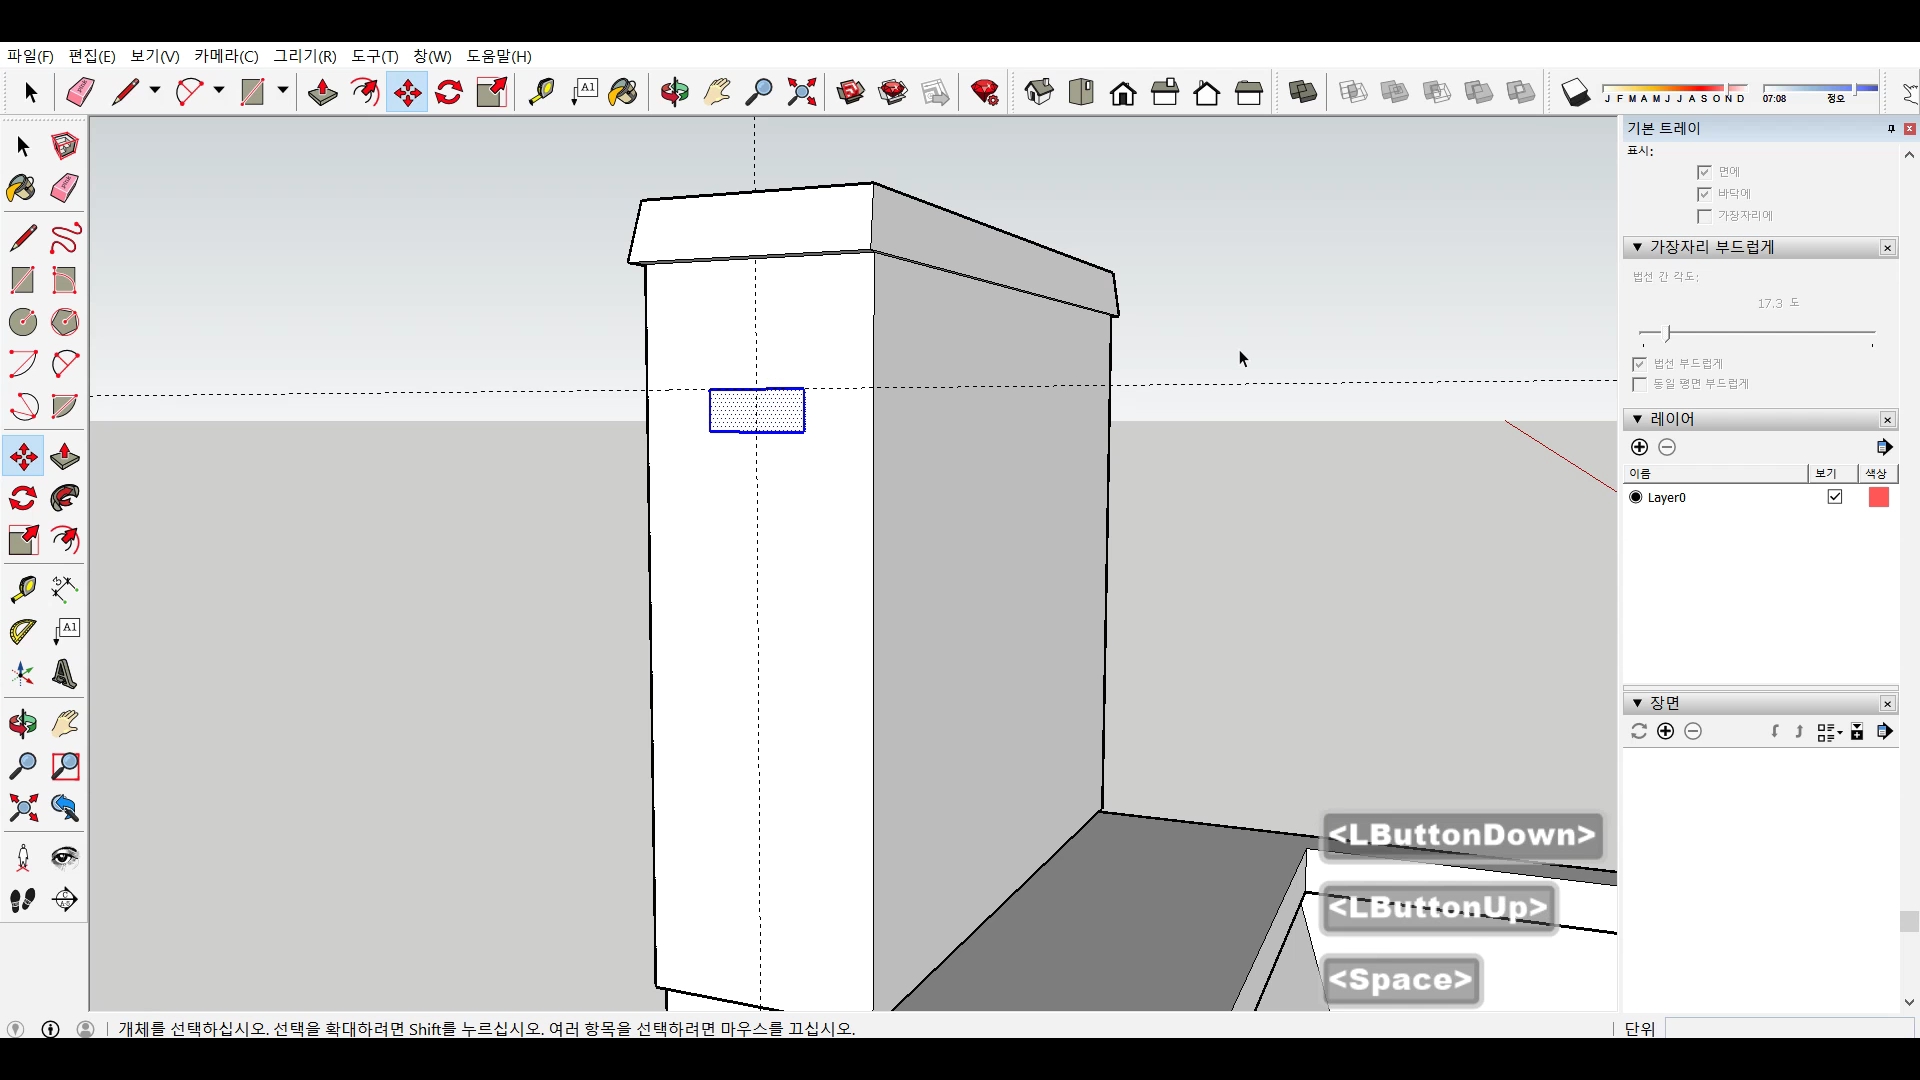Choose the Orbit tool in left toolbar
Screen dimensions: 1920x1080
23,723
